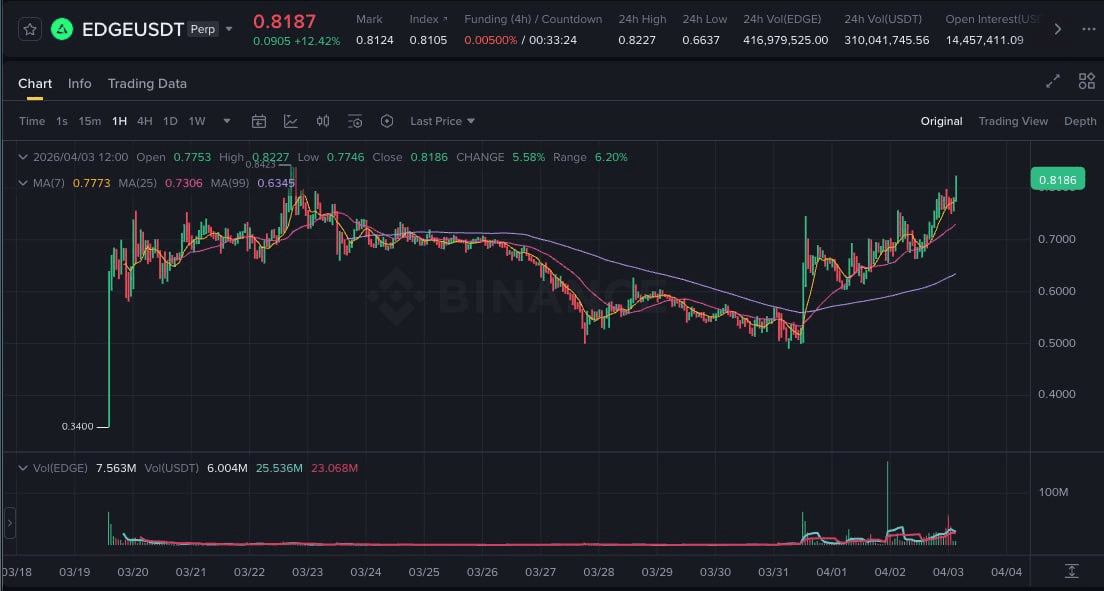1104x591 pixels.
Task: Open the grid layout icon near Depth
Action: pos(1086,81)
